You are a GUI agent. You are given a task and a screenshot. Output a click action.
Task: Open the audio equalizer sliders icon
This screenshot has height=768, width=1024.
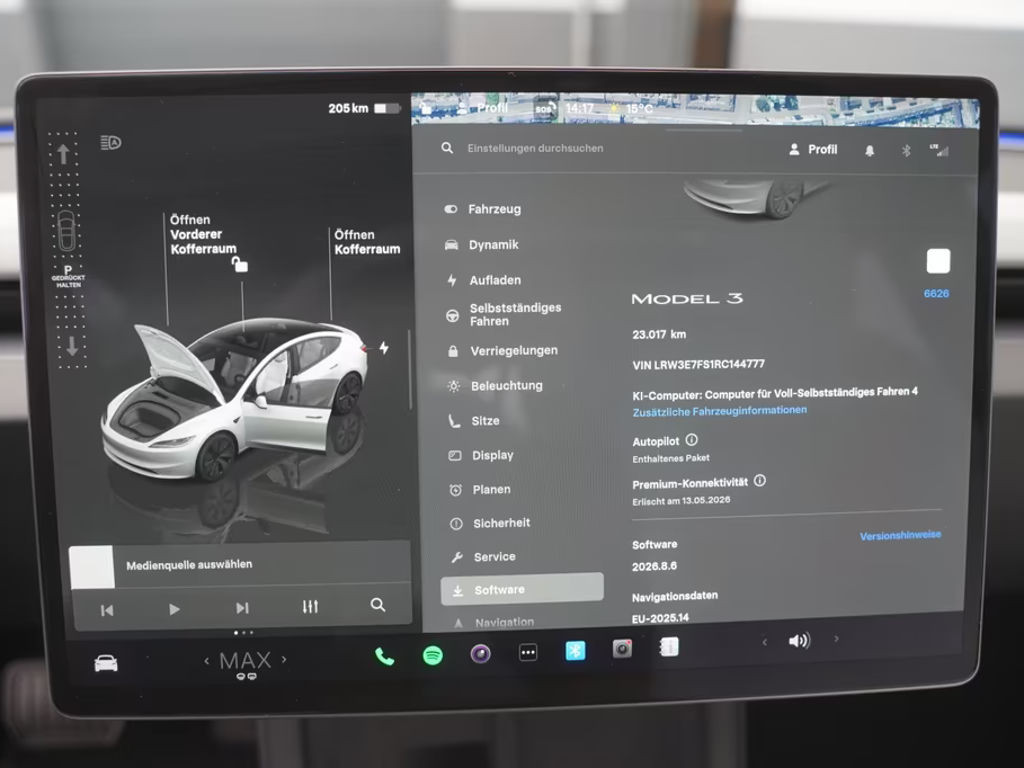click(310, 607)
